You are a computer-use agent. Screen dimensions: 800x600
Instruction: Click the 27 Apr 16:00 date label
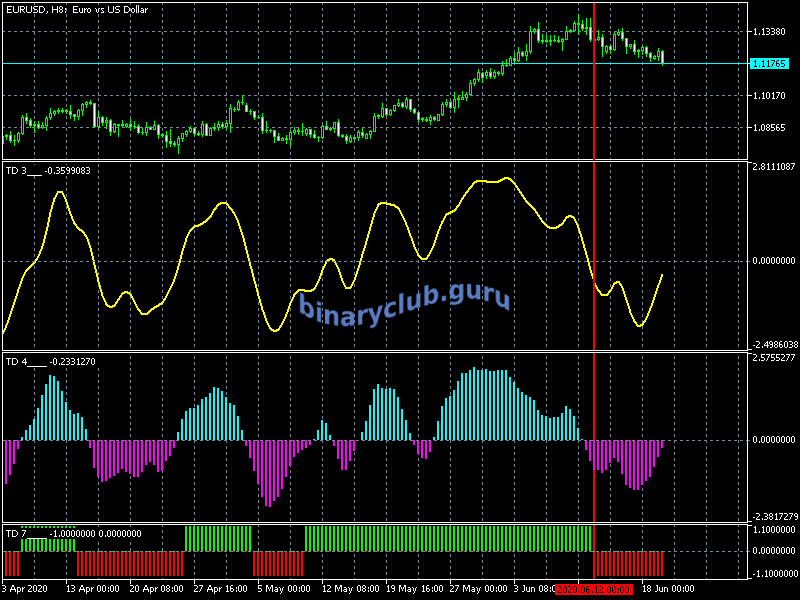click(x=220, y=589)
